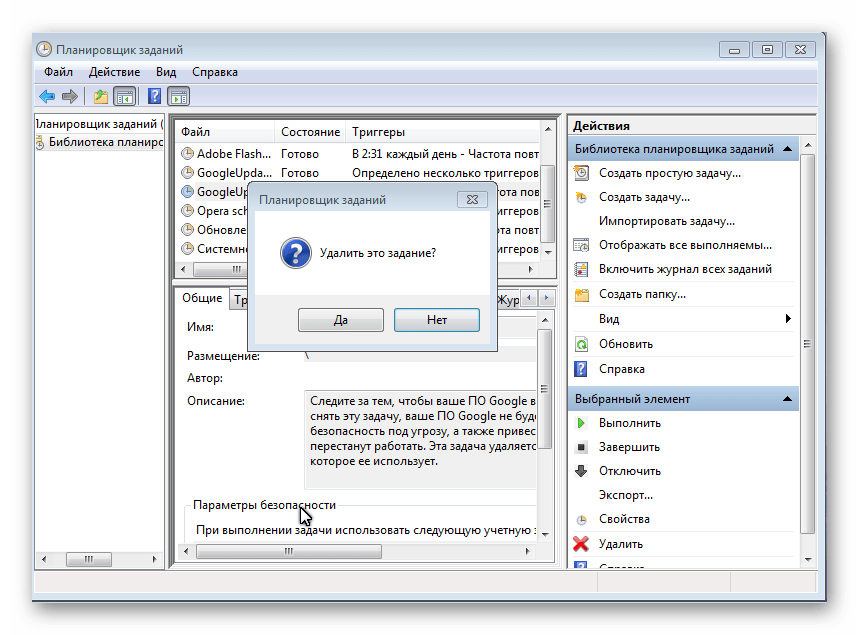Click the blue help question mark toolbar icon
The image size is (859, 635).
(154, 97)
